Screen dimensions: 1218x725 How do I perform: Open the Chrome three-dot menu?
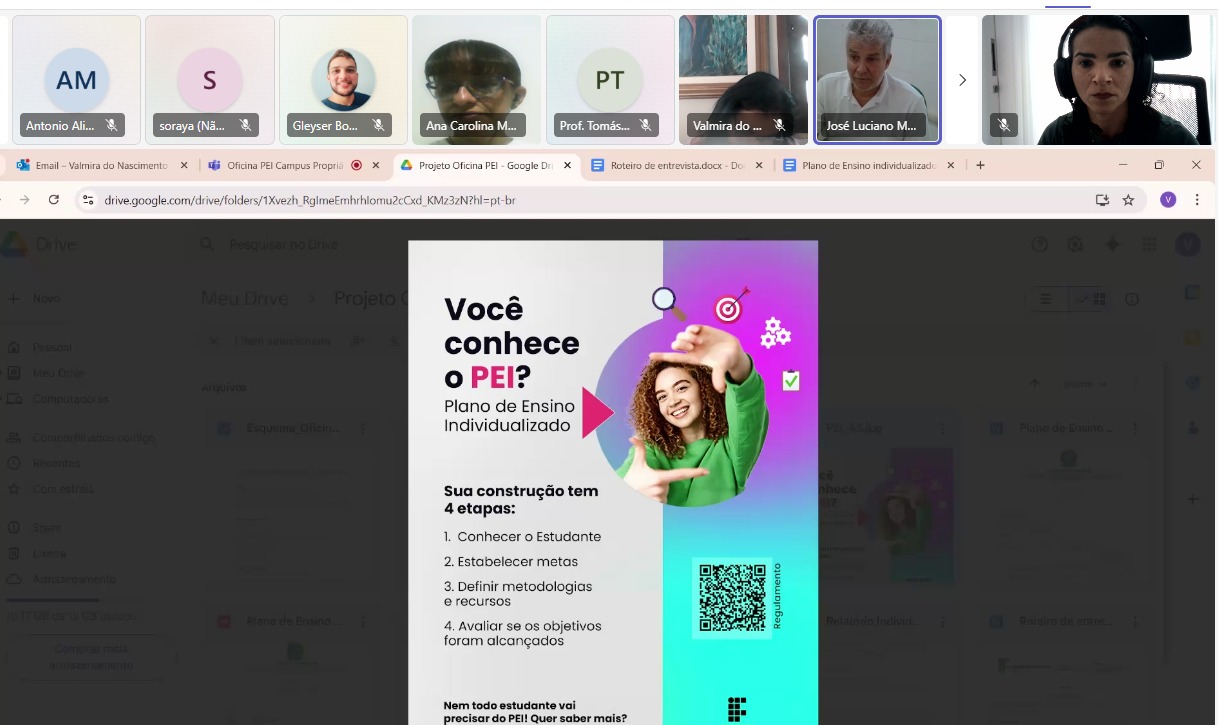1196,200
